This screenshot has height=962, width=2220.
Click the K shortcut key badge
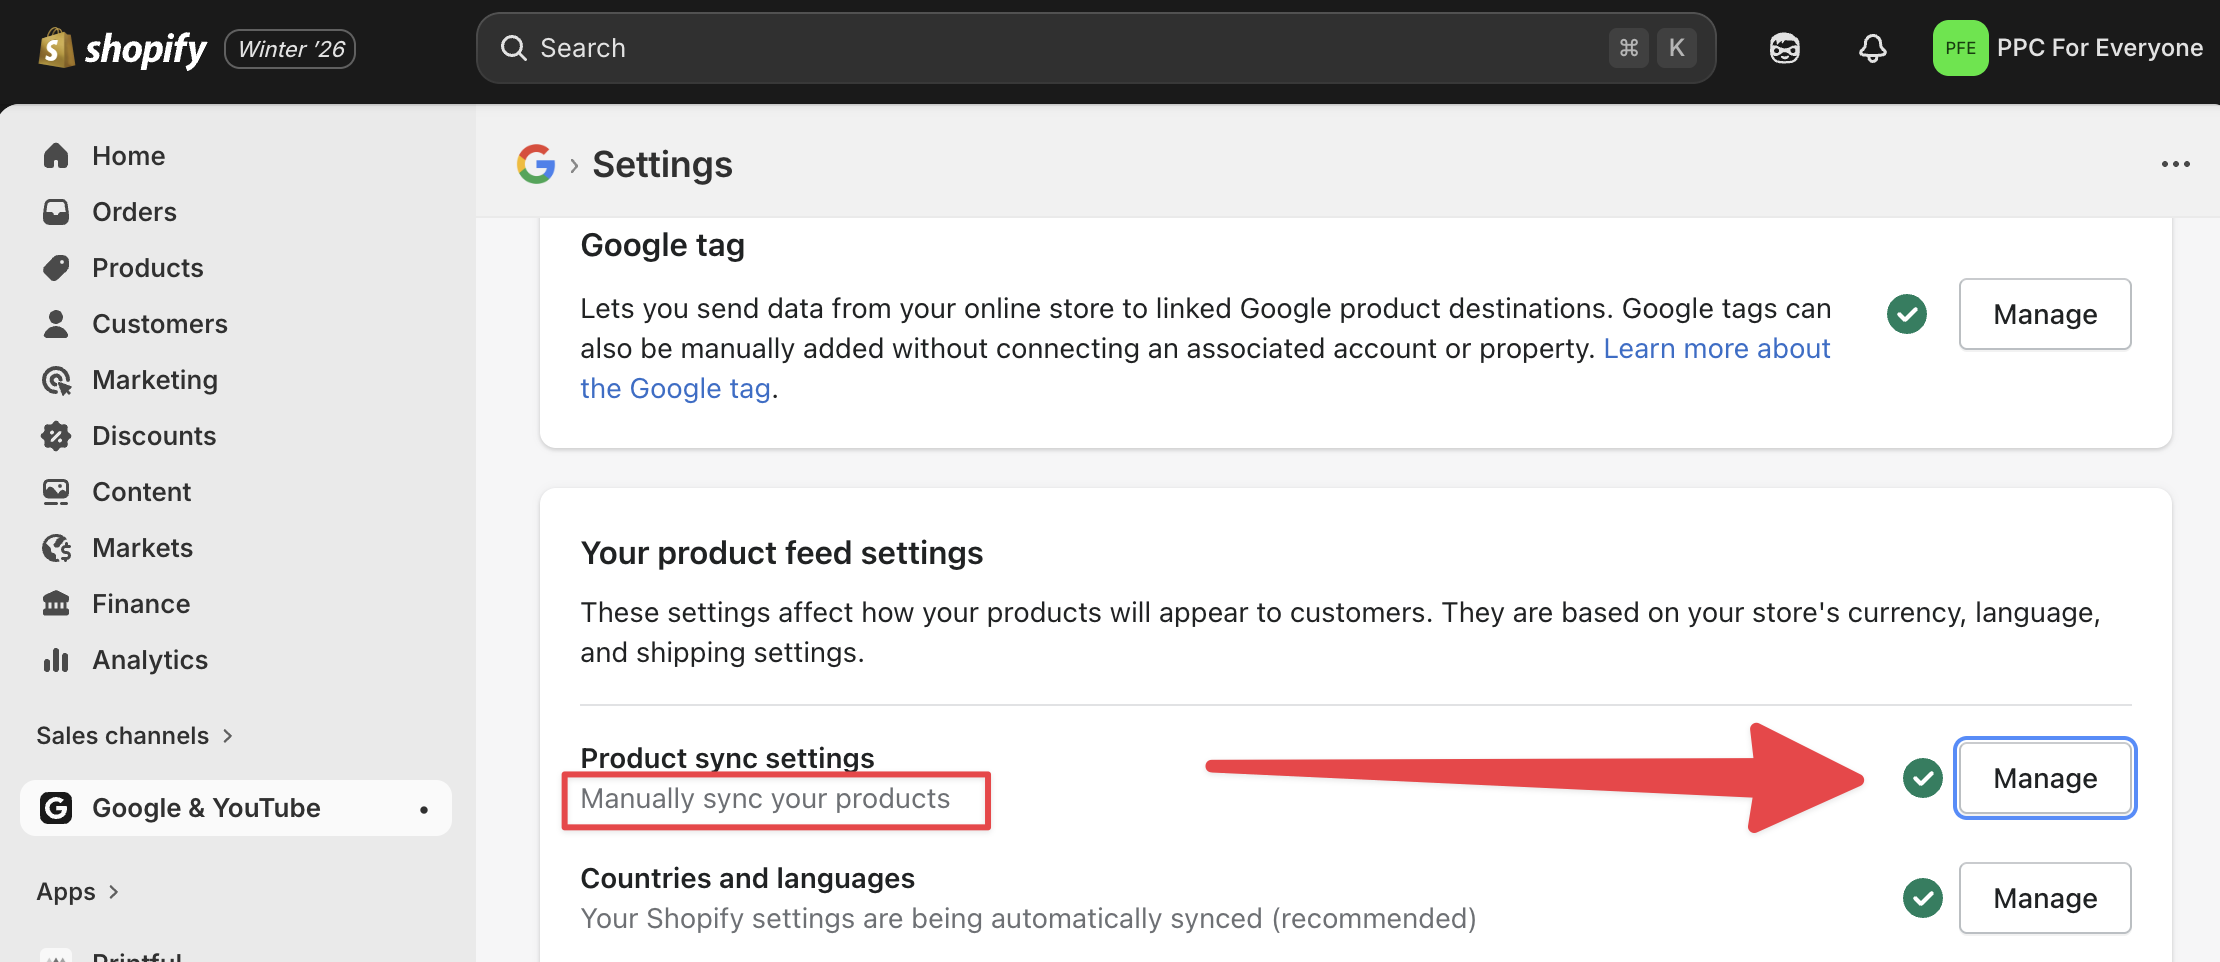pyautogui.click(x=1677, y=48)
